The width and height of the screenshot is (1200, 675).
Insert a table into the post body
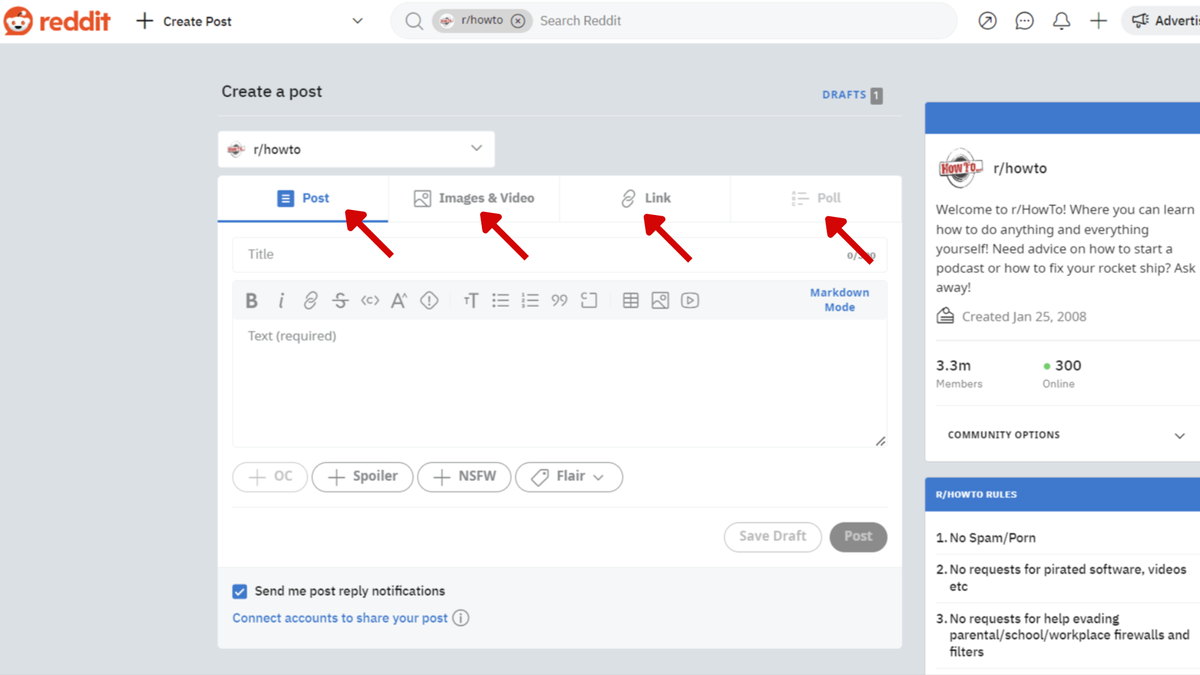pos(630,299)
